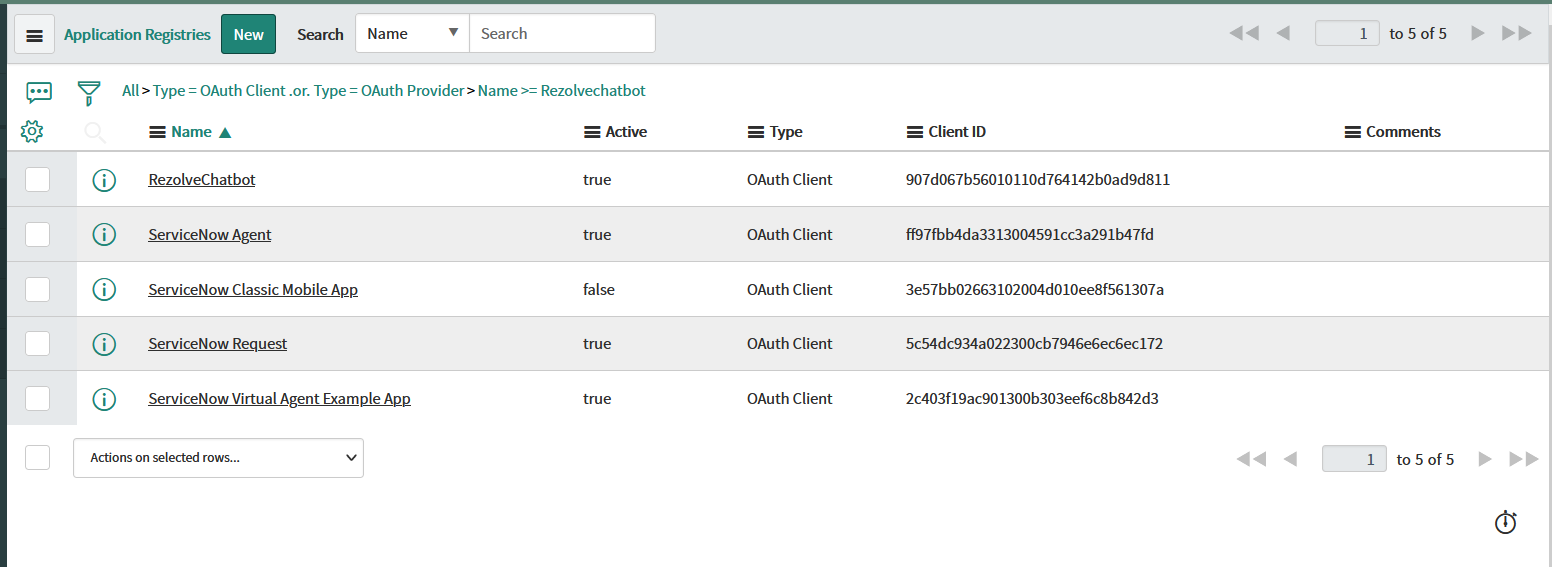The image size is (1552, 567).
Task: Open personalize list gear icon
Action: (32, 131)
